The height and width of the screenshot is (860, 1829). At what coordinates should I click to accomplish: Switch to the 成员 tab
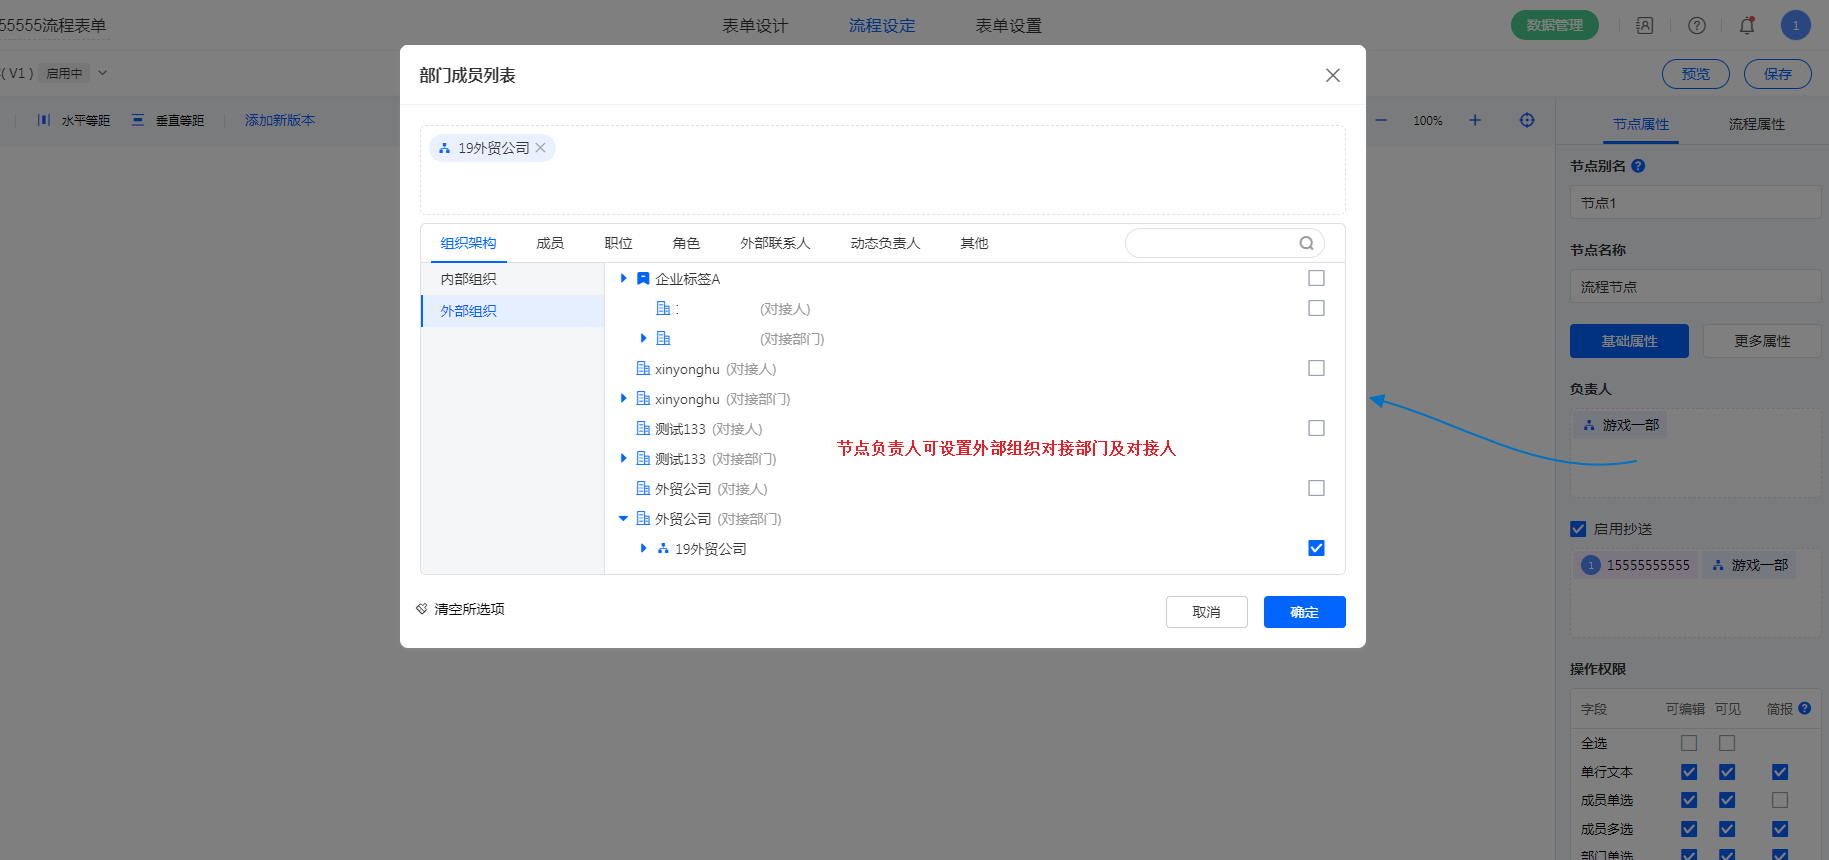click(x=550, y=243)
